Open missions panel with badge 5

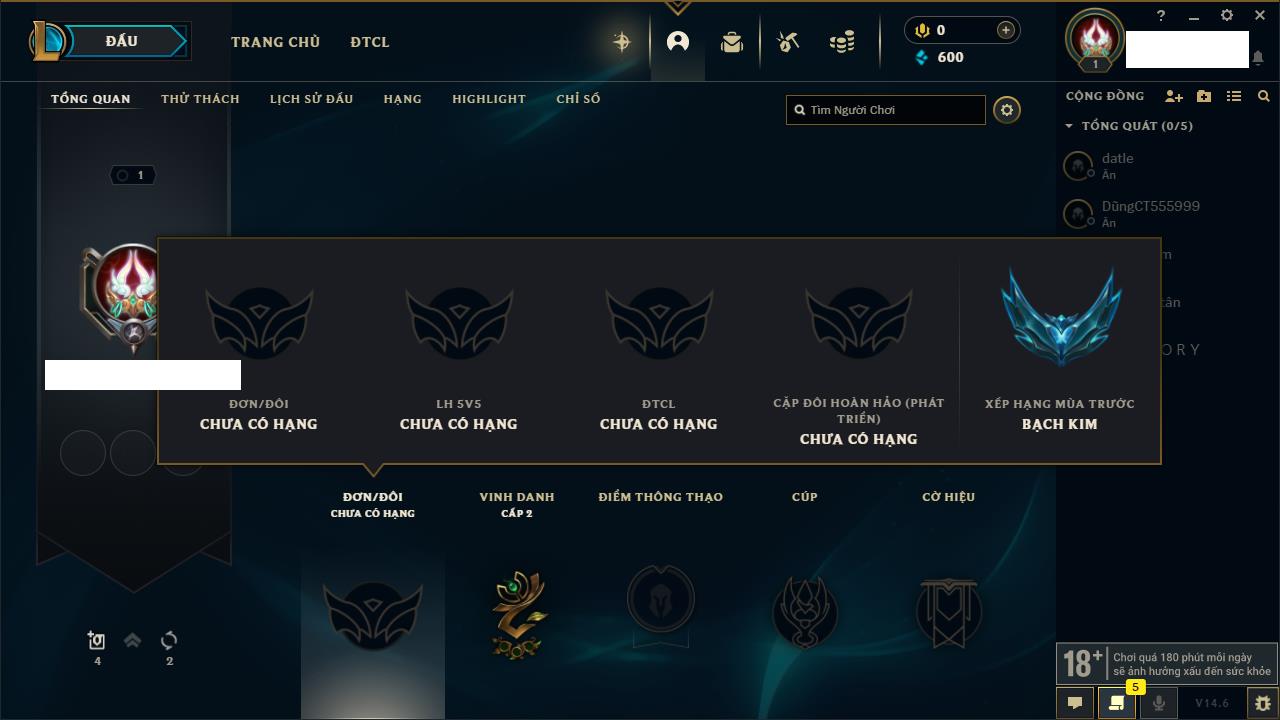coord(1117,703)
